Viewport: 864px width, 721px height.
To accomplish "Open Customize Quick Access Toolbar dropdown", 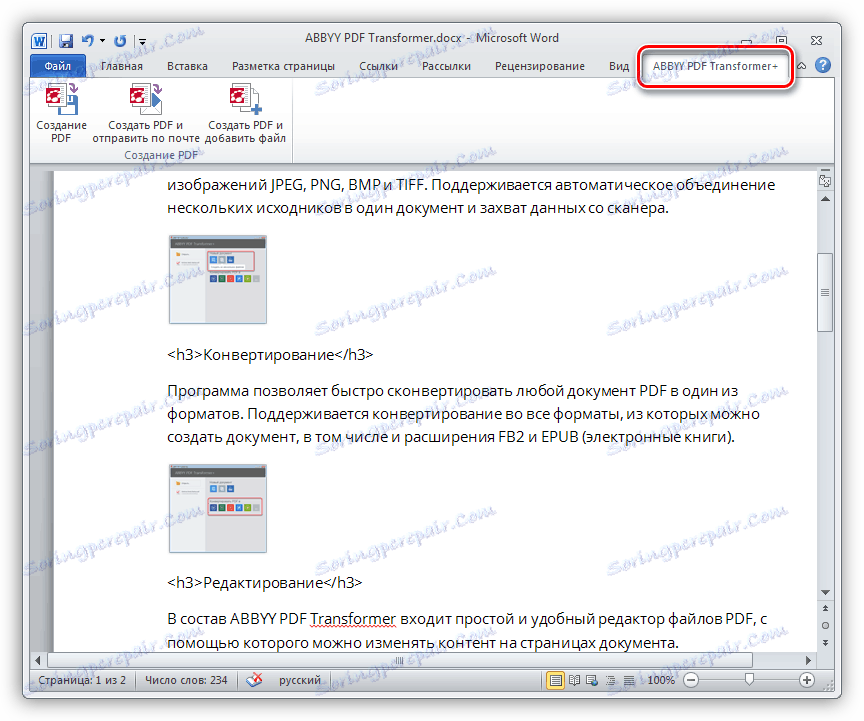I will [x=142, y=41].
